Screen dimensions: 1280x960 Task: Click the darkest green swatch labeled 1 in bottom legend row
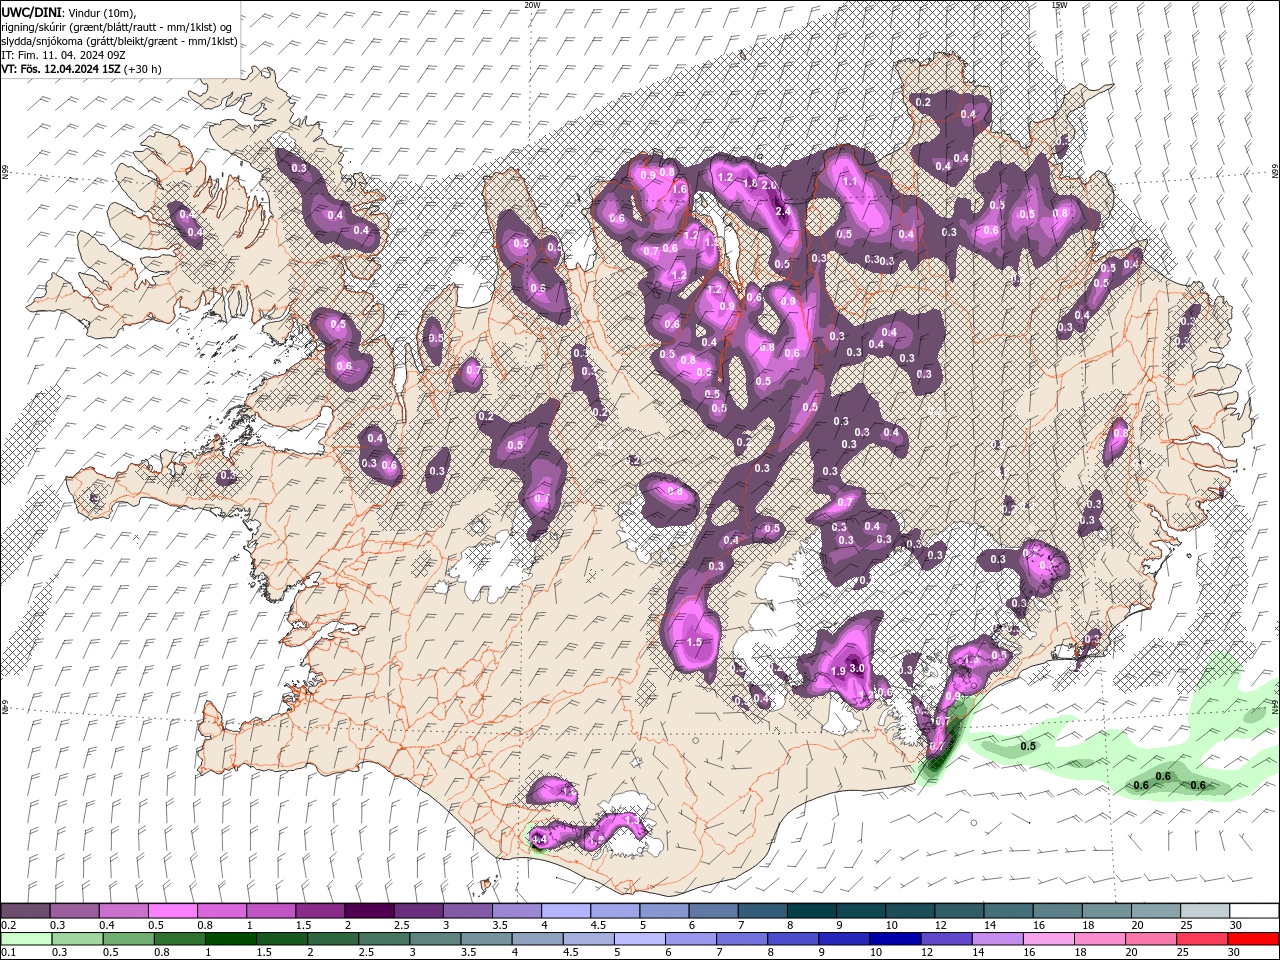pos(231,938)
